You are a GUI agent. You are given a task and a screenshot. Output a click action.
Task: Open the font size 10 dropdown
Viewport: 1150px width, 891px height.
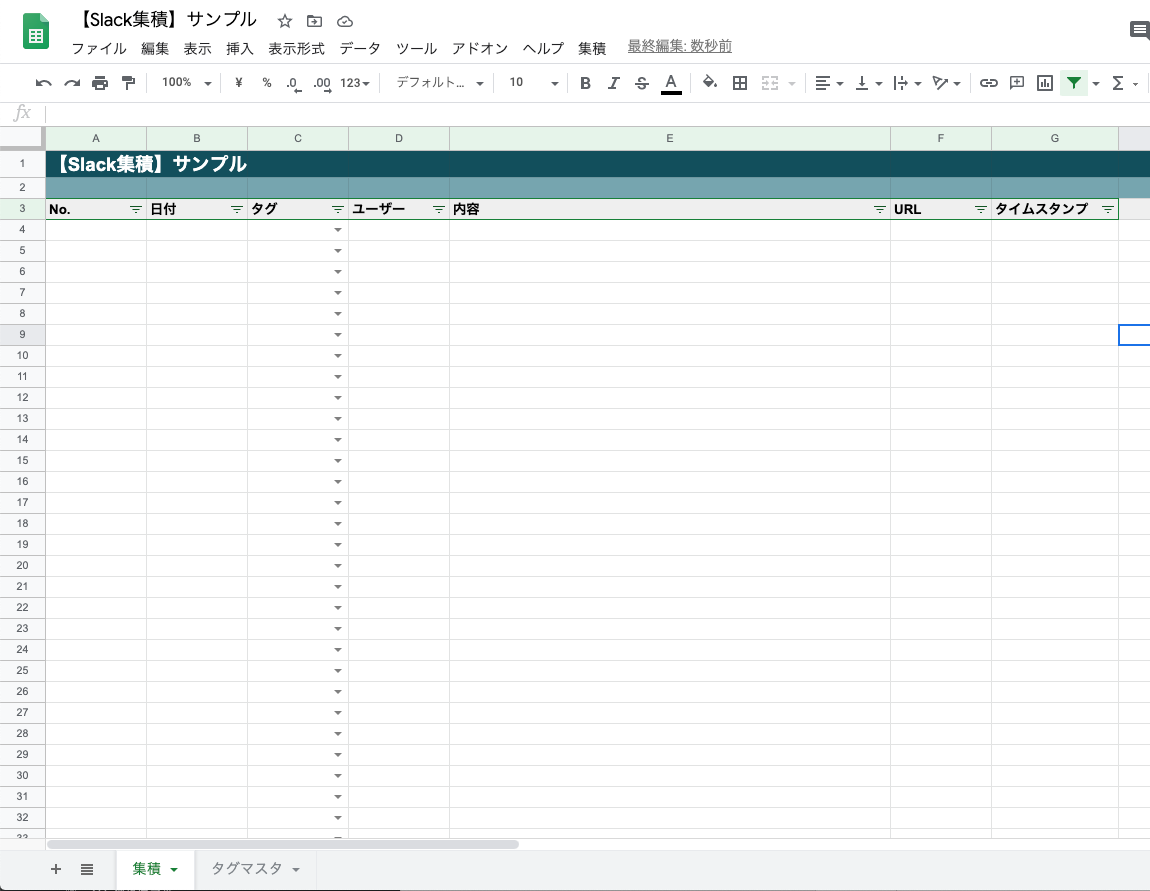[x=534, y=83]
